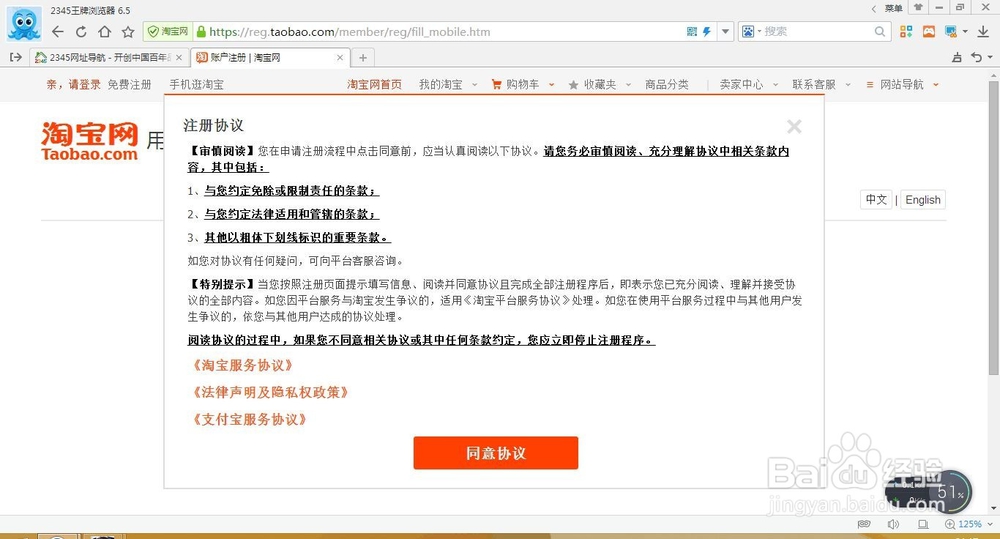This screenshot has width=1000, height=539.
Task: Open the orange game controller icon
Action: tap(929, 31)
